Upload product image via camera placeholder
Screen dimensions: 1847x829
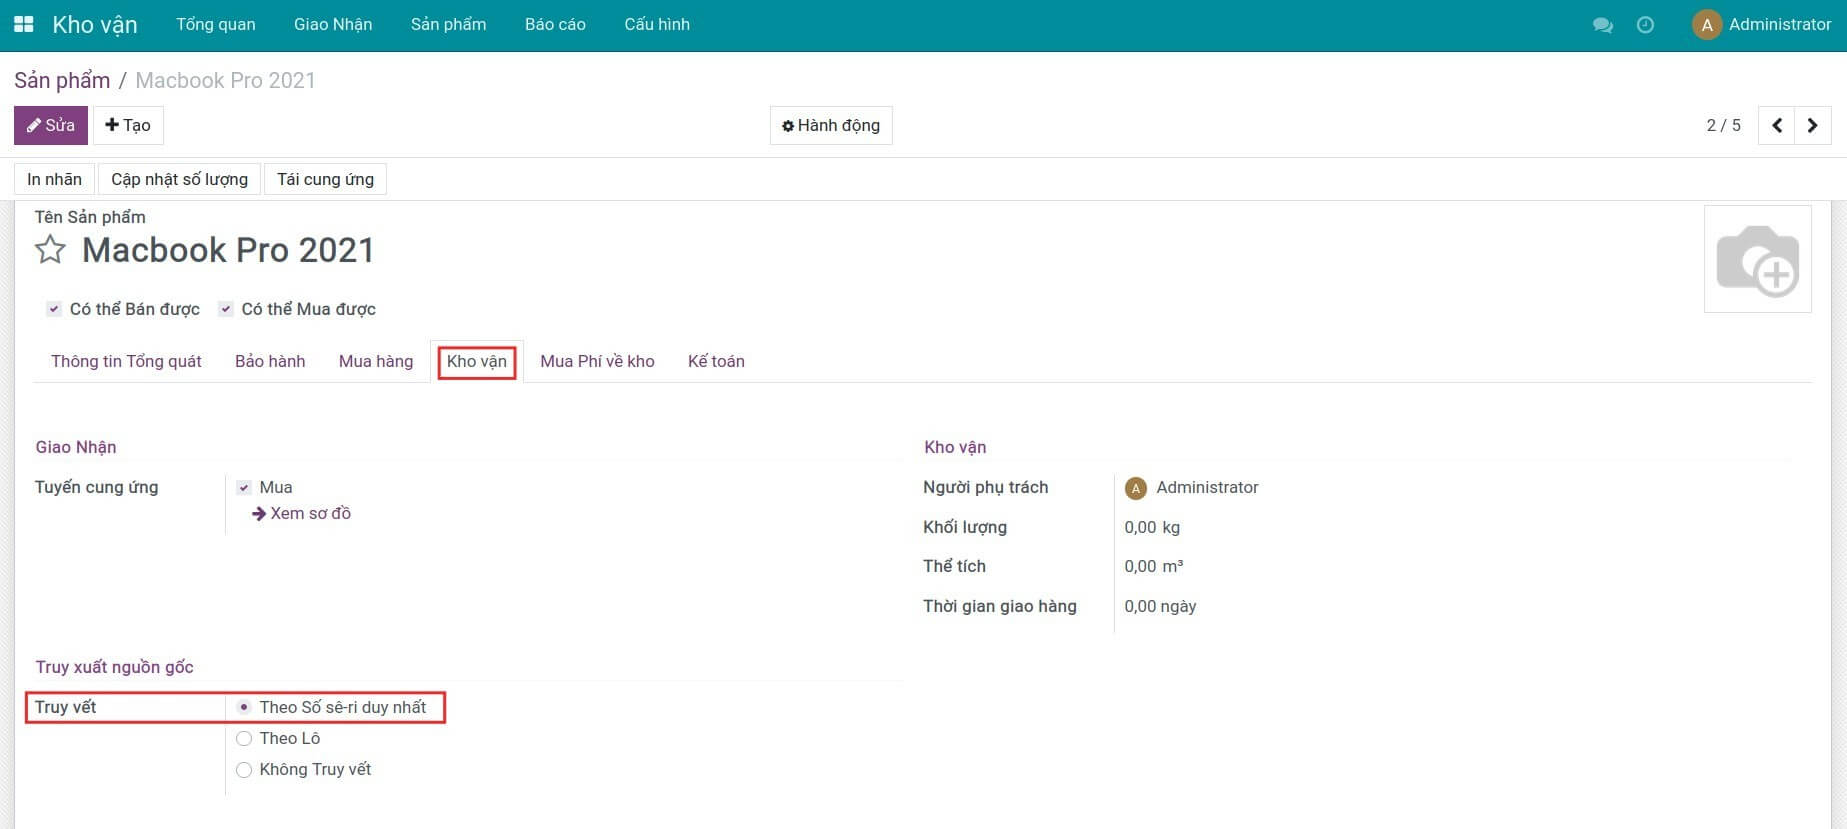(1757, 259)
